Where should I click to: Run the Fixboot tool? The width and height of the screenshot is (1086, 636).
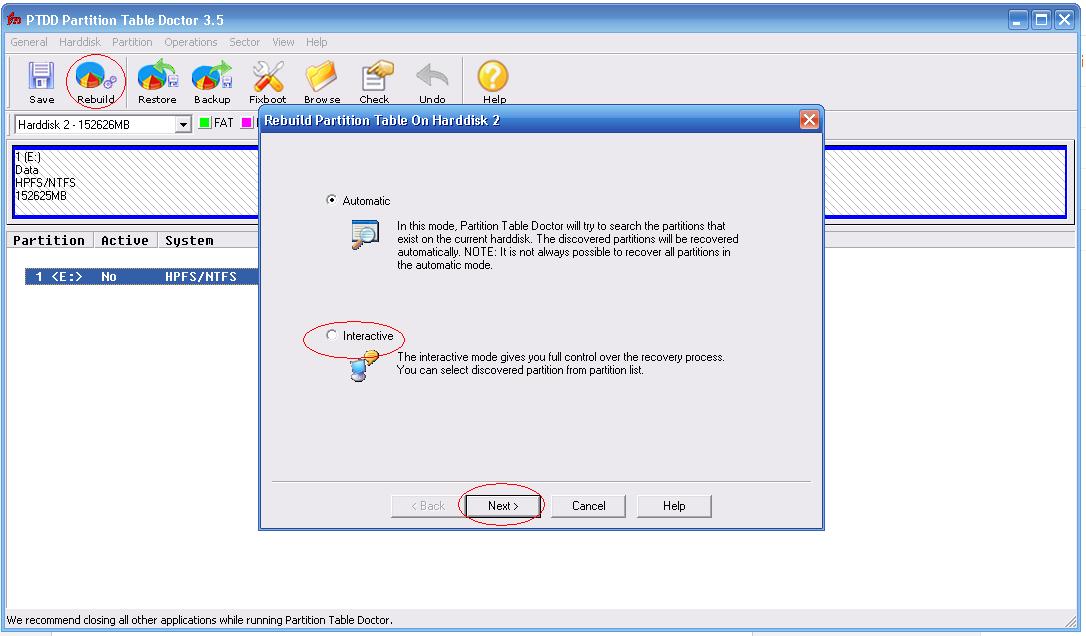[267, 82]
